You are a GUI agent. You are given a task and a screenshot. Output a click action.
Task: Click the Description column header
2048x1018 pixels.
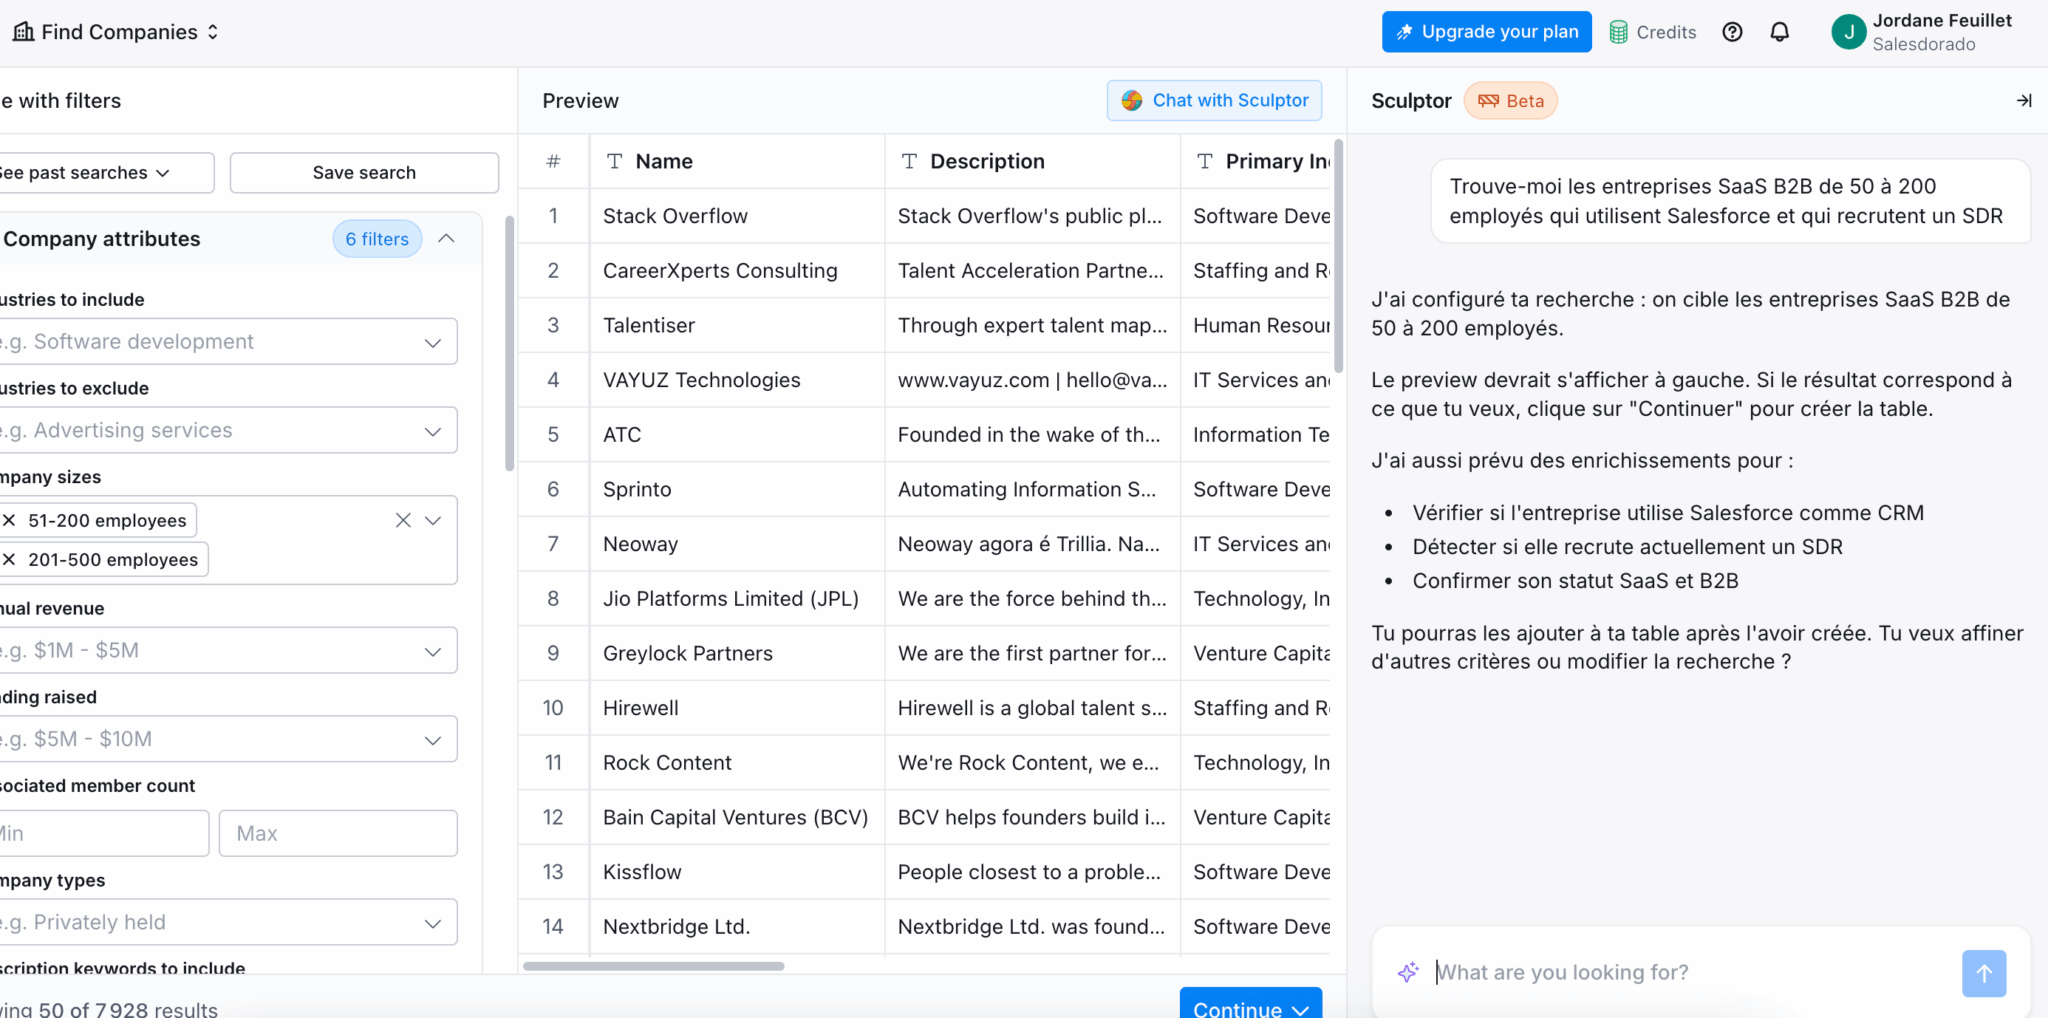[1033, 162]
